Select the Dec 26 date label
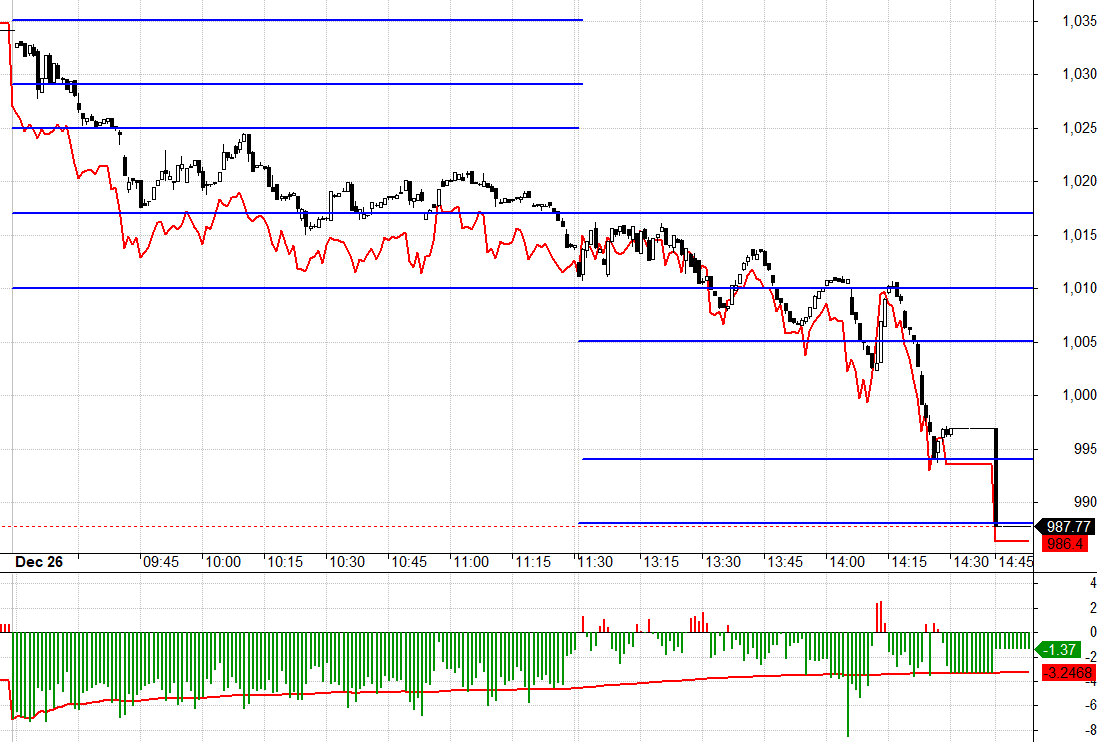The height and width of the screenshot is (742, 1097). 39,563
